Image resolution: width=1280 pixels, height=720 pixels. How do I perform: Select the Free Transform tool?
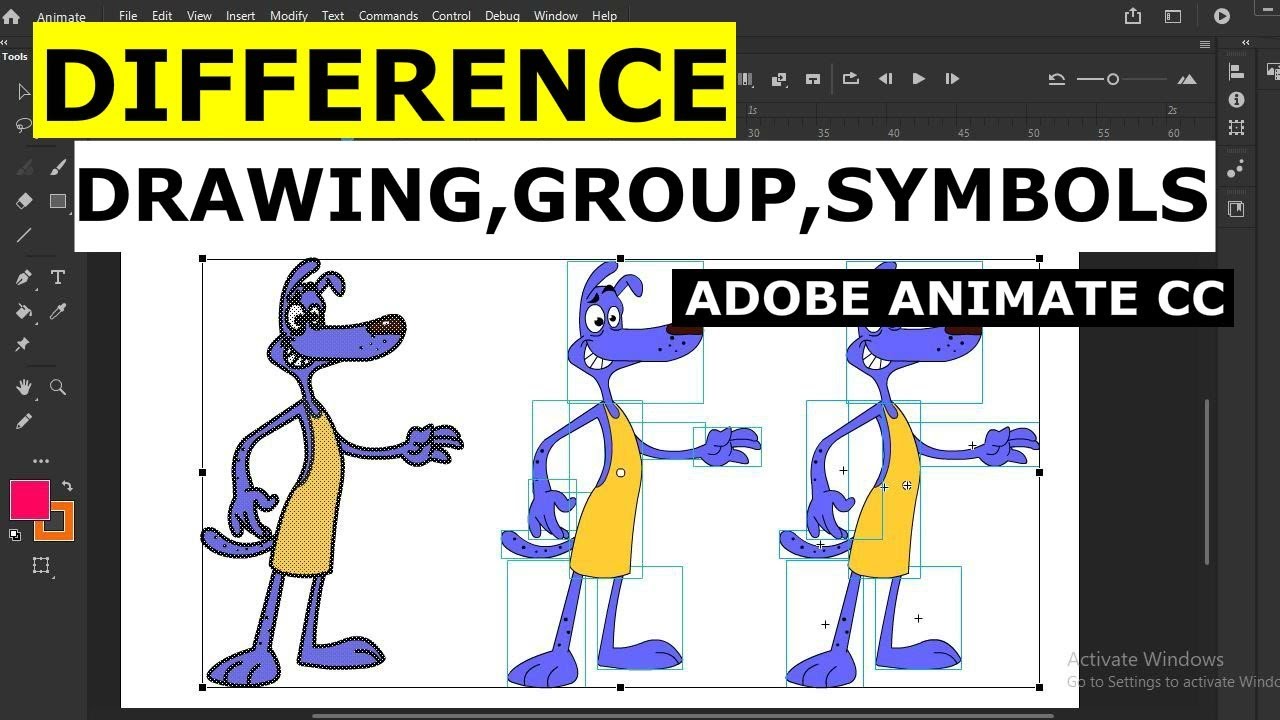(41, 566)
